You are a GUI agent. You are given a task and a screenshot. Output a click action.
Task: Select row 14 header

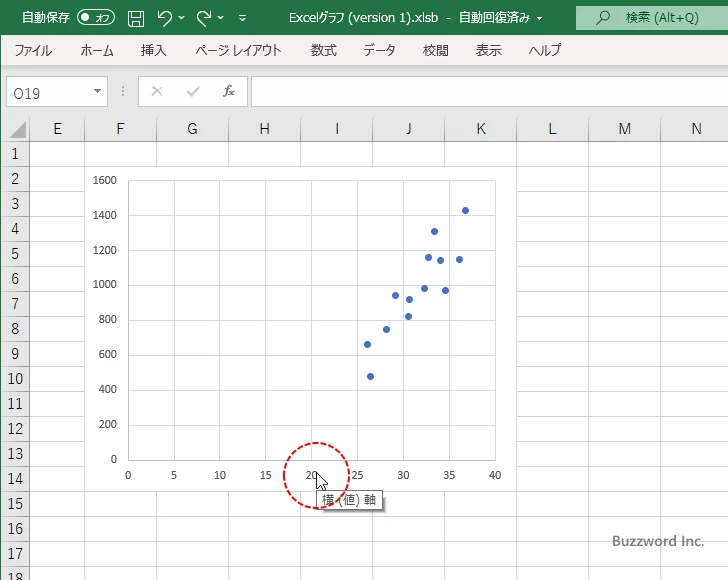(x=15, y=478)
